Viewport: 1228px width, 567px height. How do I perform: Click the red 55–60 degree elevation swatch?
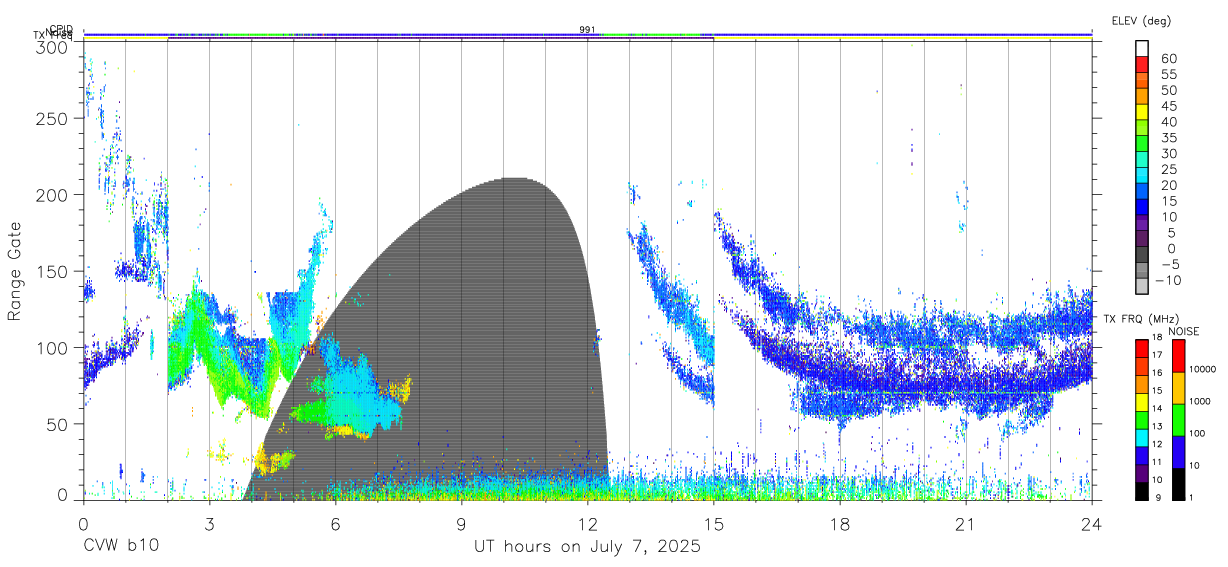click(1142, 64)
